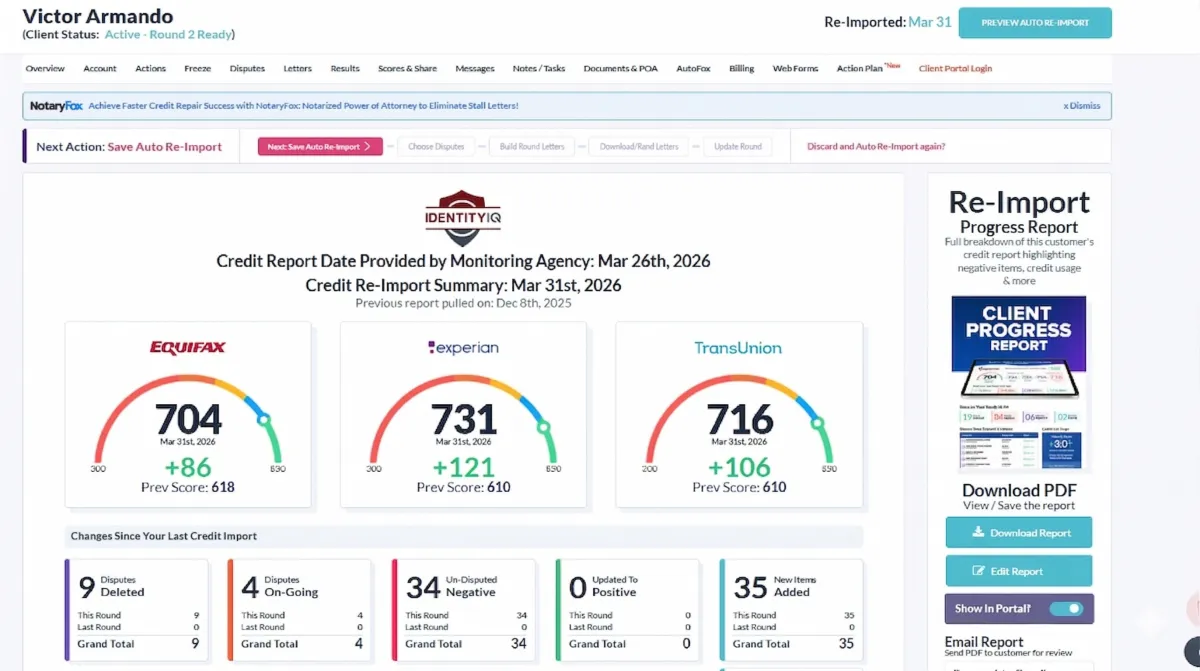Open the Documents & POA tab
1200x671 pixels.
point(621,69)
